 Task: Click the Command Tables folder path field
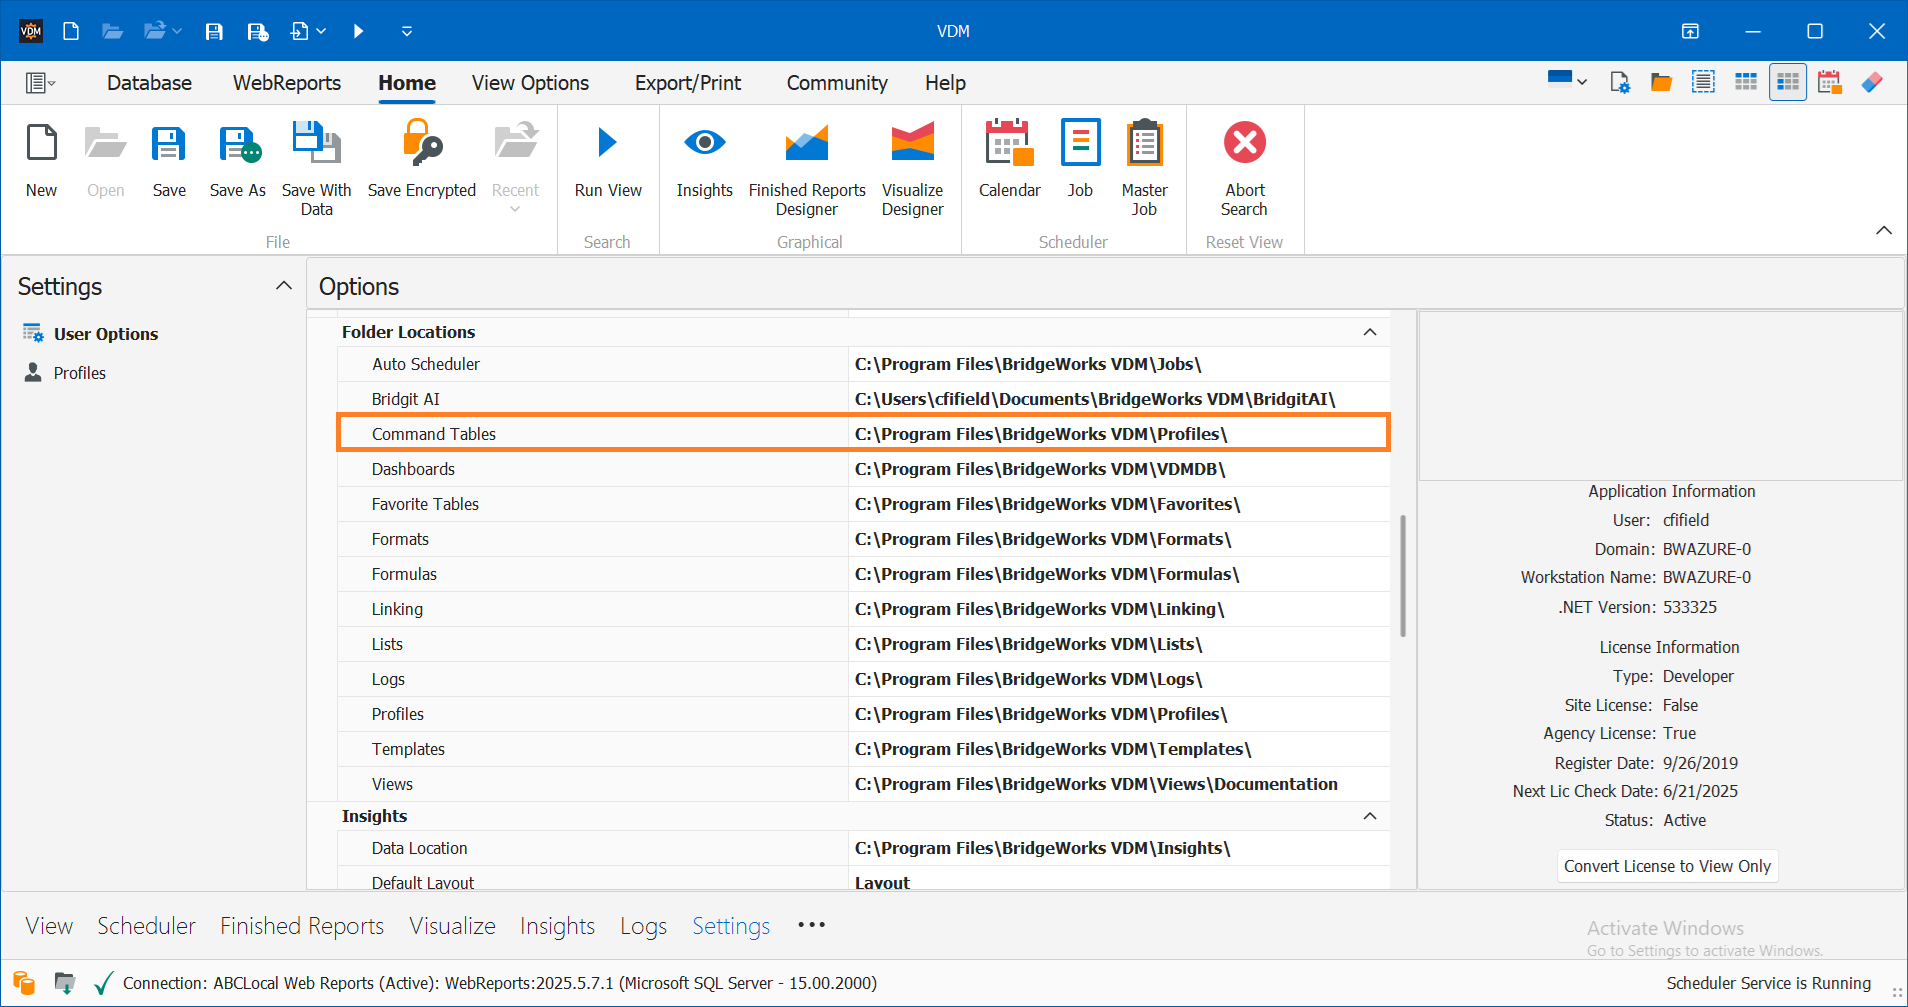(1118, 434)
